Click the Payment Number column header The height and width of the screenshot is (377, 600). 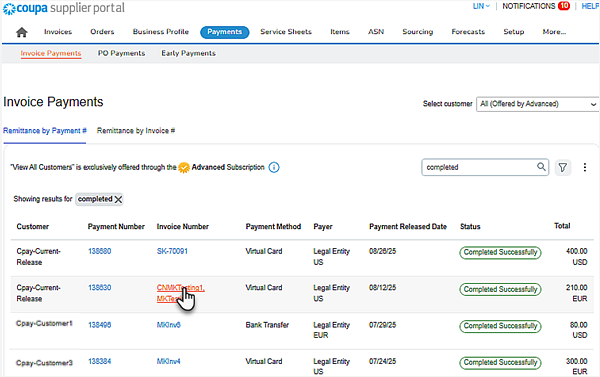click(x=116, y=227)
